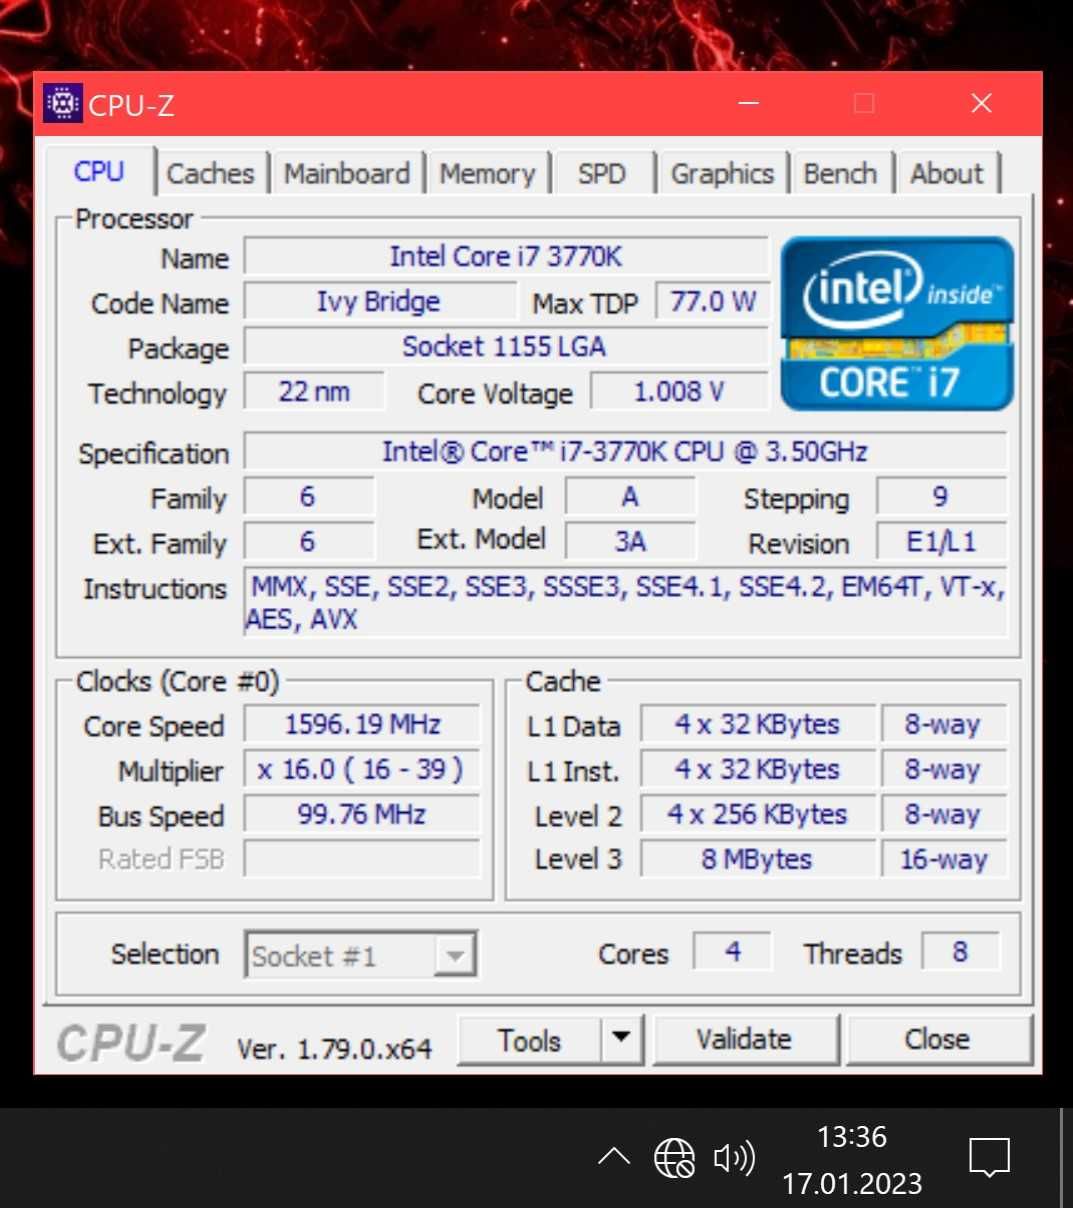Expand the Socket #1 selection dropdown
Screen dimensions: 1073x1208
click(455, 955)
